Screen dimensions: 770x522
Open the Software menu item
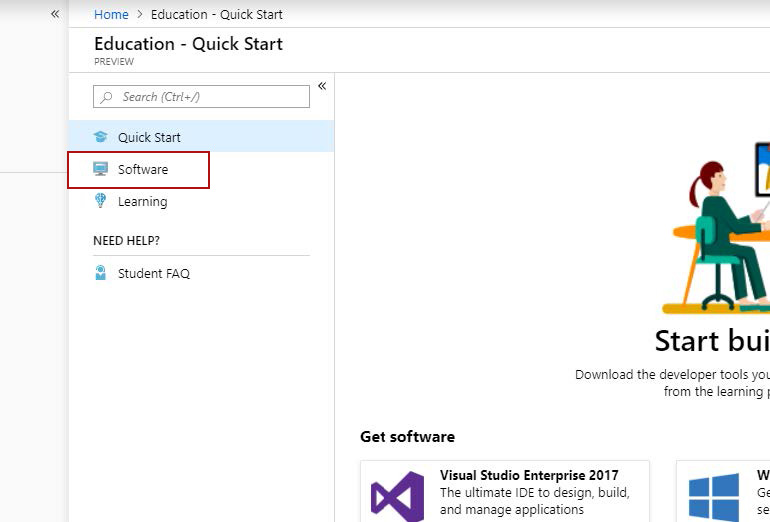(x=143, y=169)
